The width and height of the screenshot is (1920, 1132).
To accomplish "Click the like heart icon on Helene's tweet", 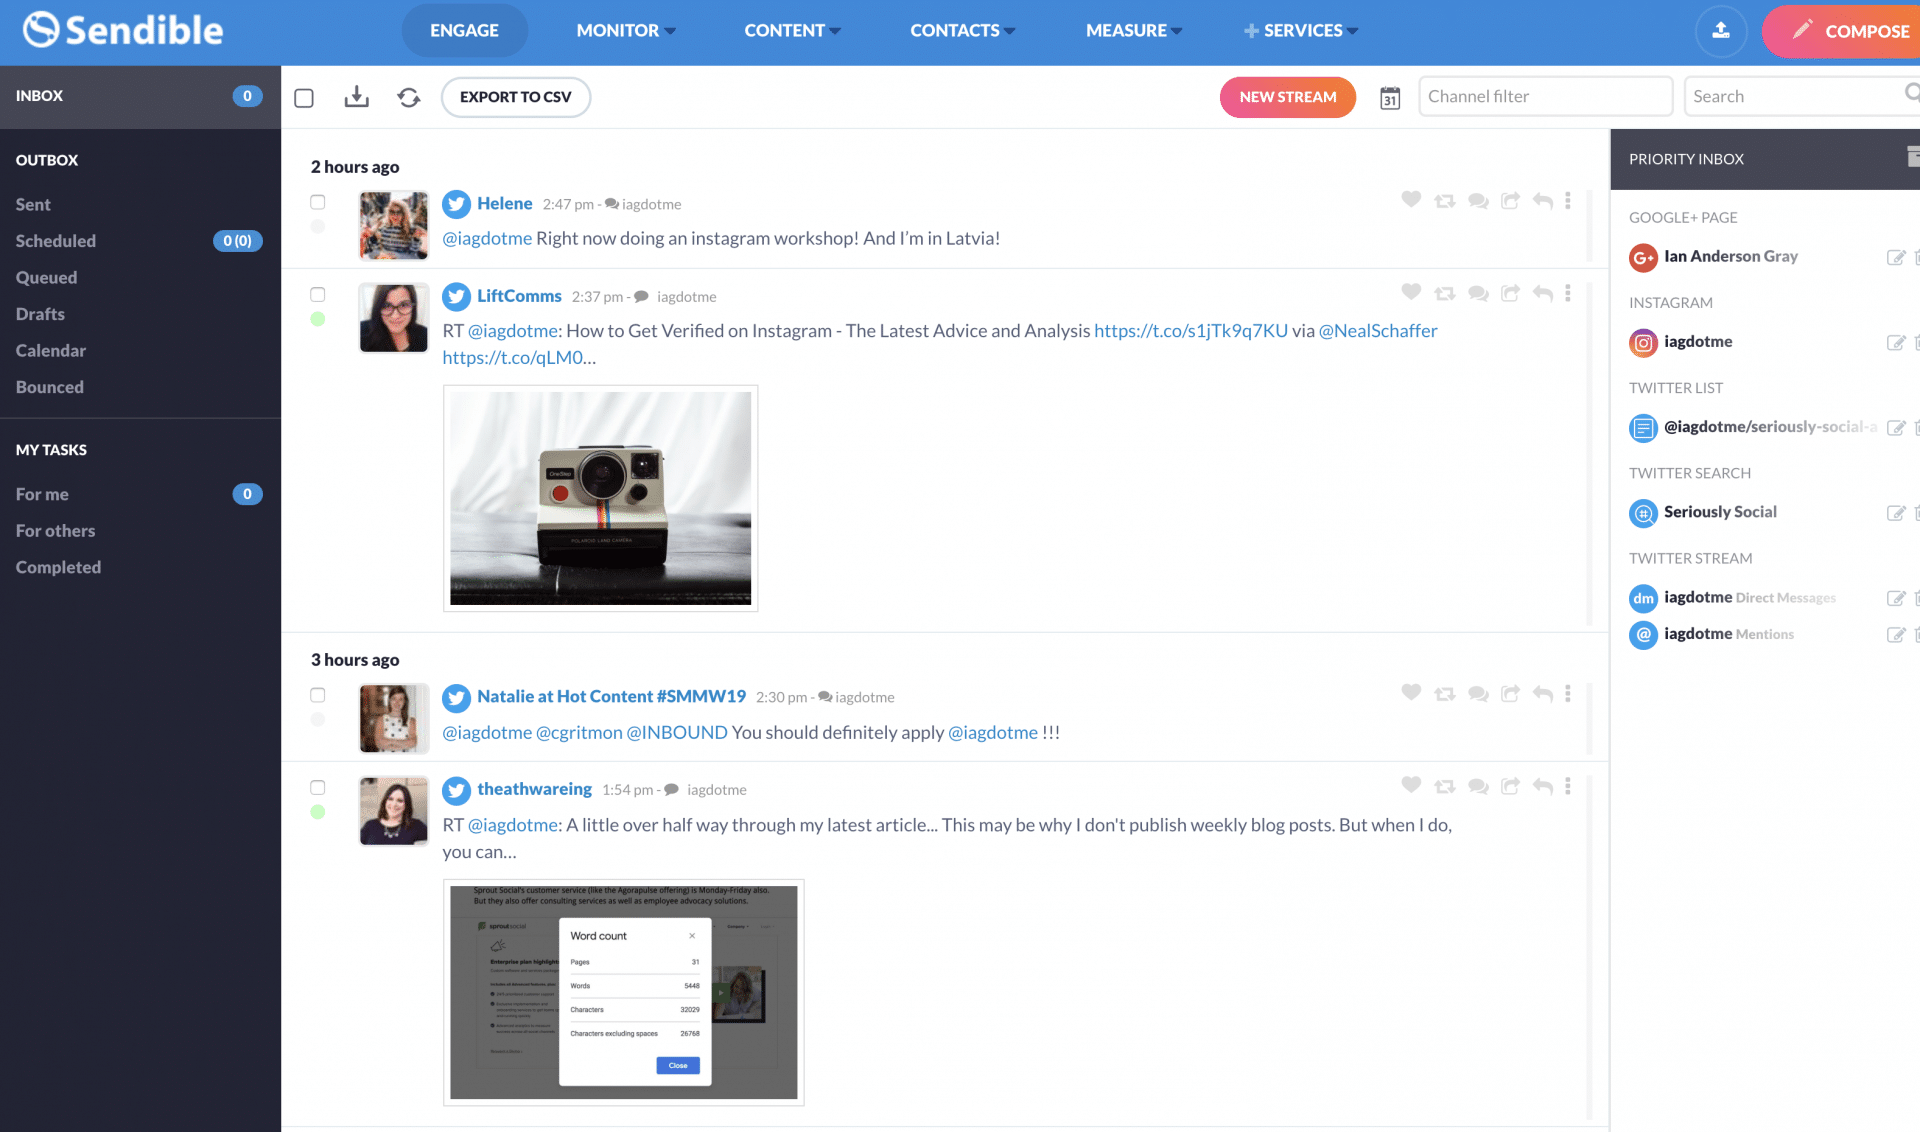I will coord(1411,202).
